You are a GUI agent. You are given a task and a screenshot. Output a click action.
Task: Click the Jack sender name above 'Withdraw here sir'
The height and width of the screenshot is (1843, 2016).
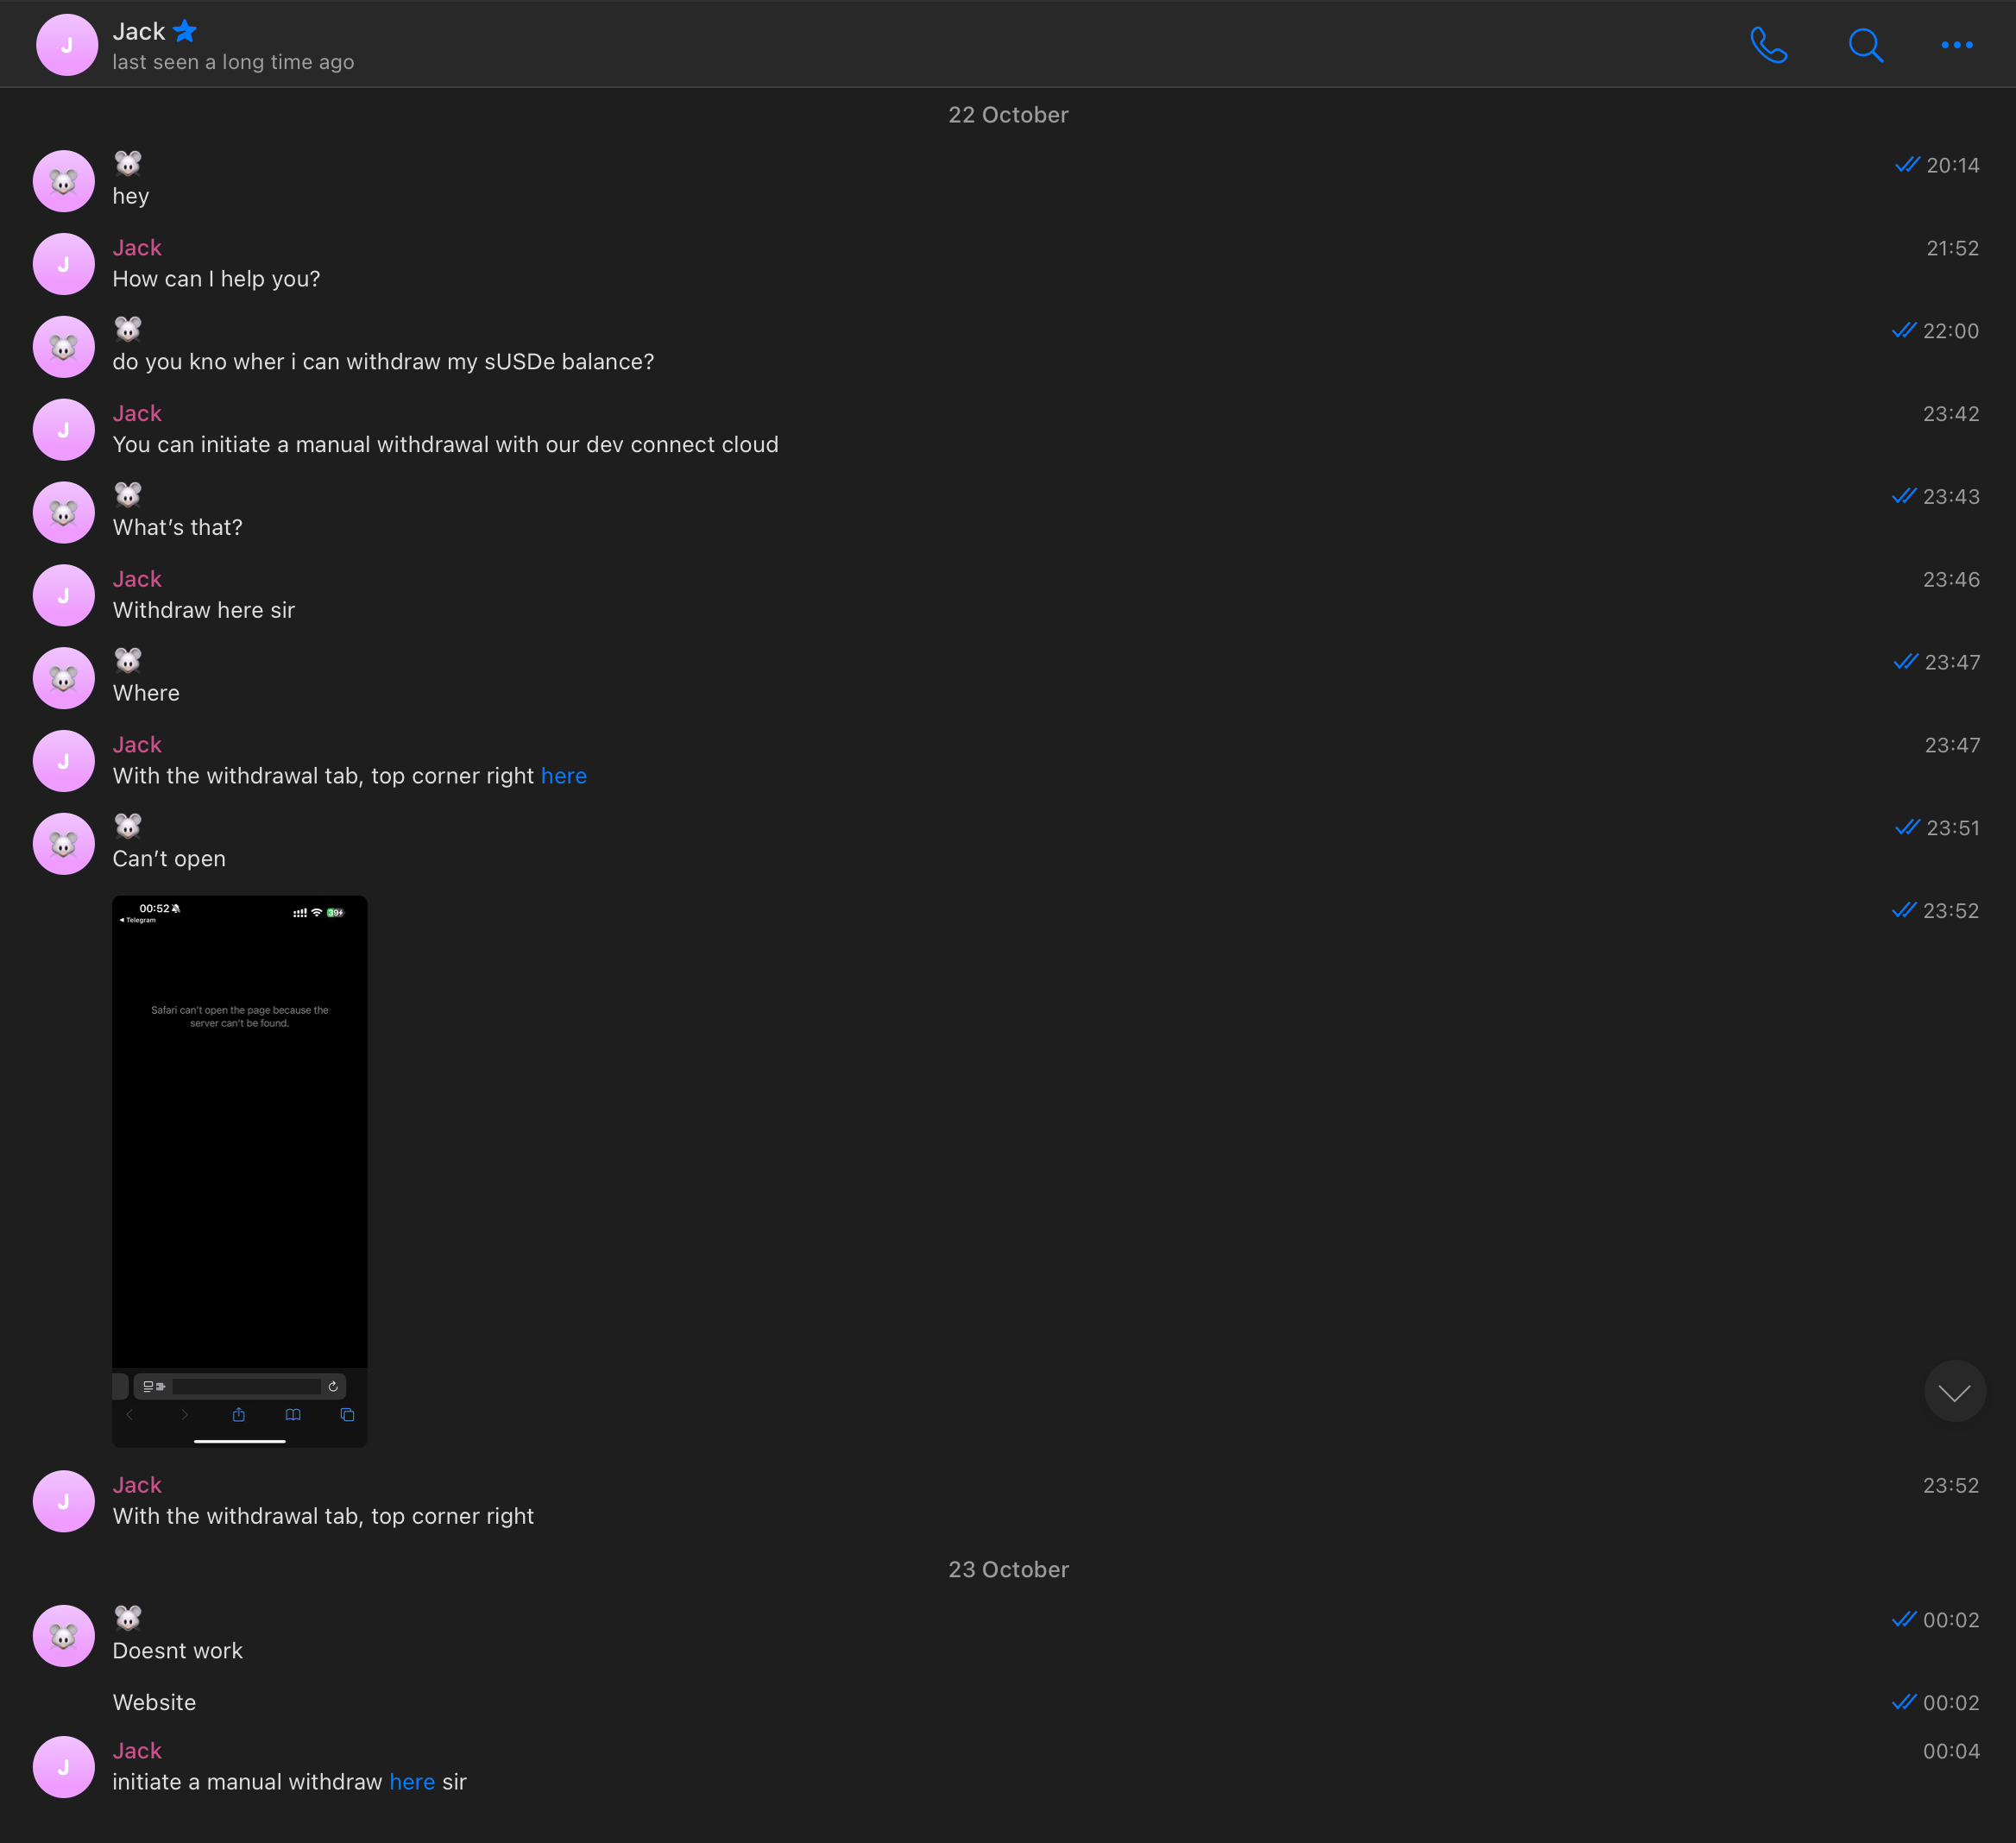click(x=137, y=579)
